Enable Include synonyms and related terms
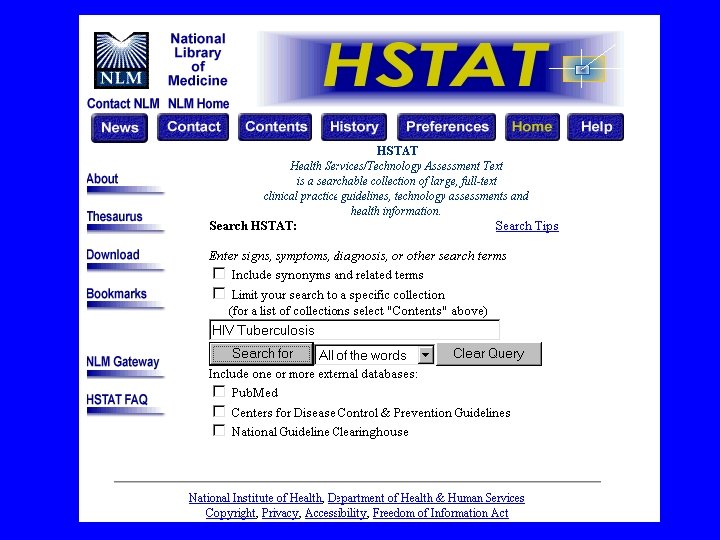Image resolution: width=720 pixels, height=540 pixels. (219, 274)
